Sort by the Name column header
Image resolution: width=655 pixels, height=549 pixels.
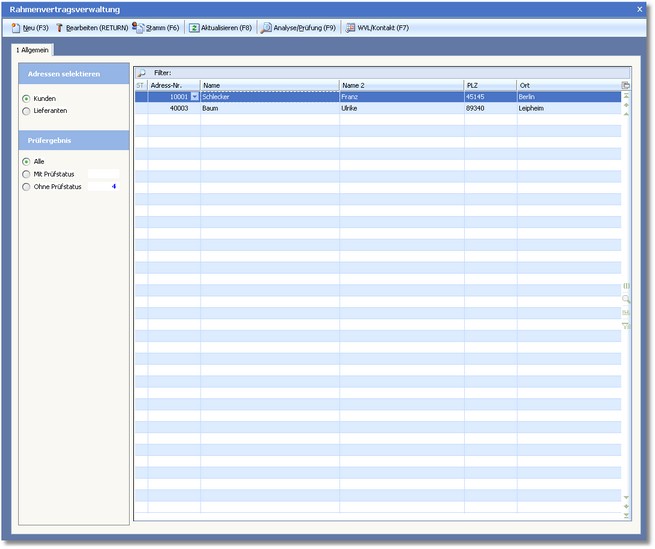(268, 86)
